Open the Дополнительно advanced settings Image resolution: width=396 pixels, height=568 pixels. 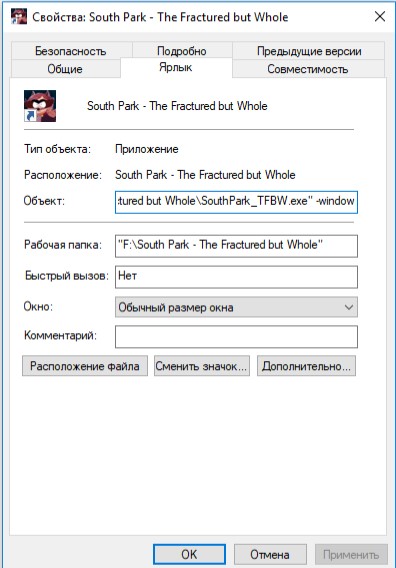[x=307, y=366]
